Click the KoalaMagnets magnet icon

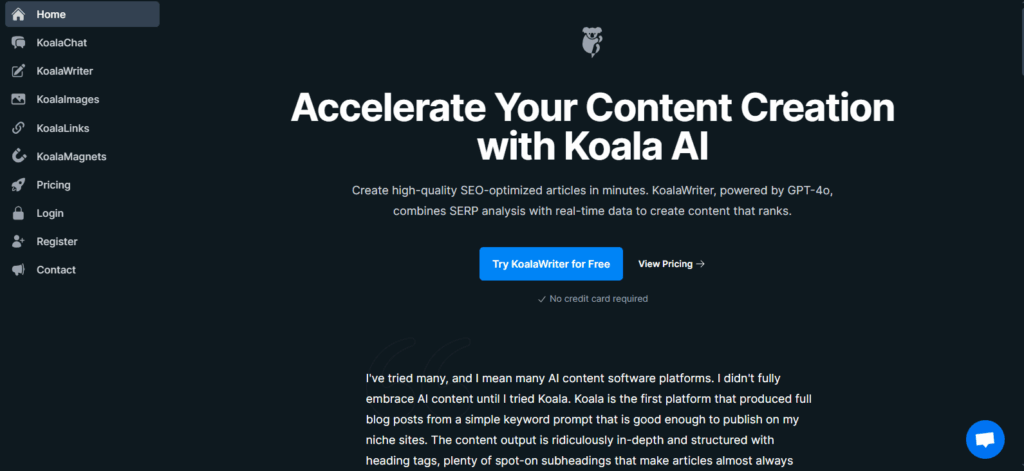[18, 156]
